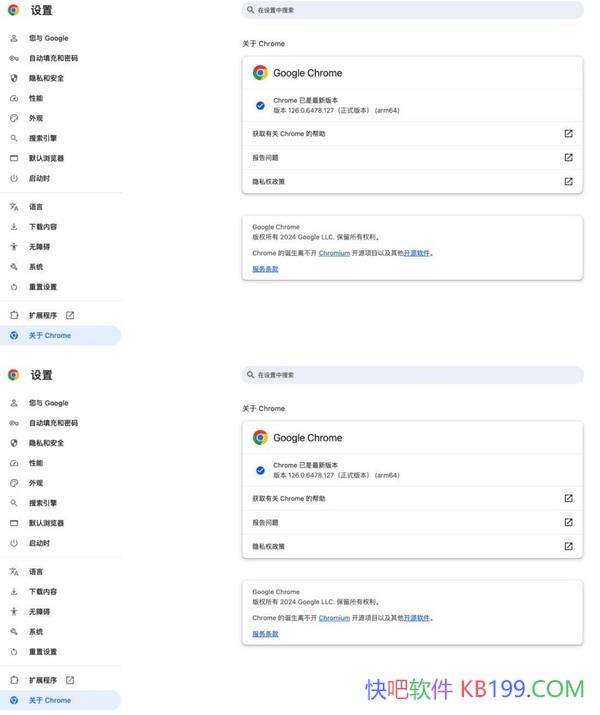Open the 开源软件 link in the upper panel

[x=417, y=253]
